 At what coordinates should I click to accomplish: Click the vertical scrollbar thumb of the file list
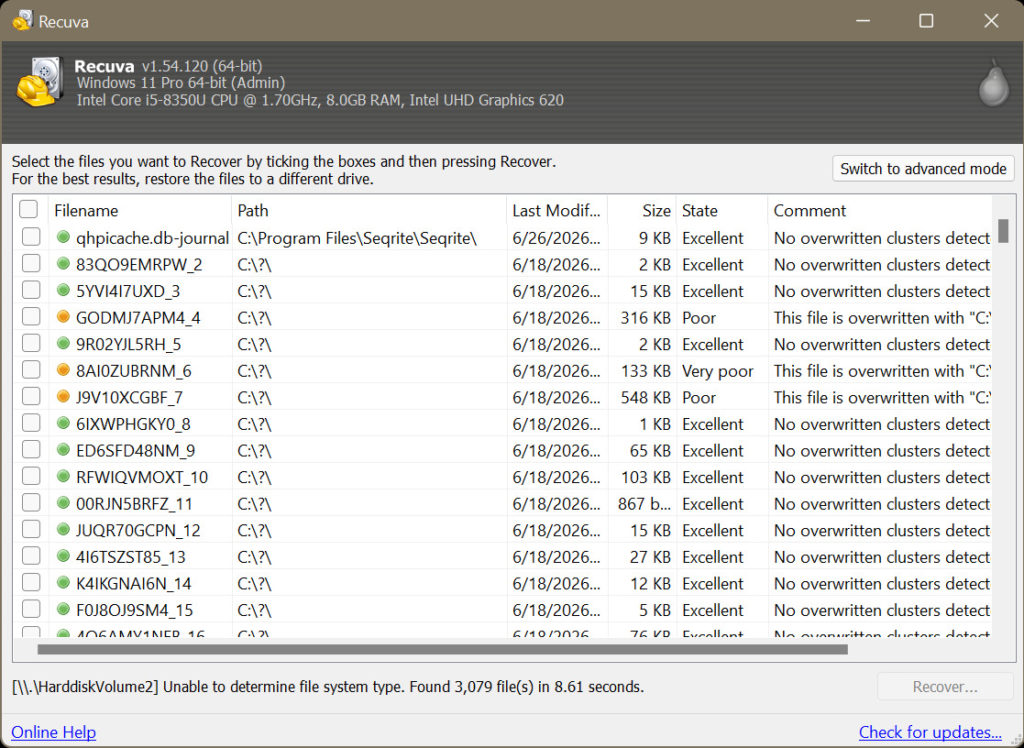coord(1003,231)
